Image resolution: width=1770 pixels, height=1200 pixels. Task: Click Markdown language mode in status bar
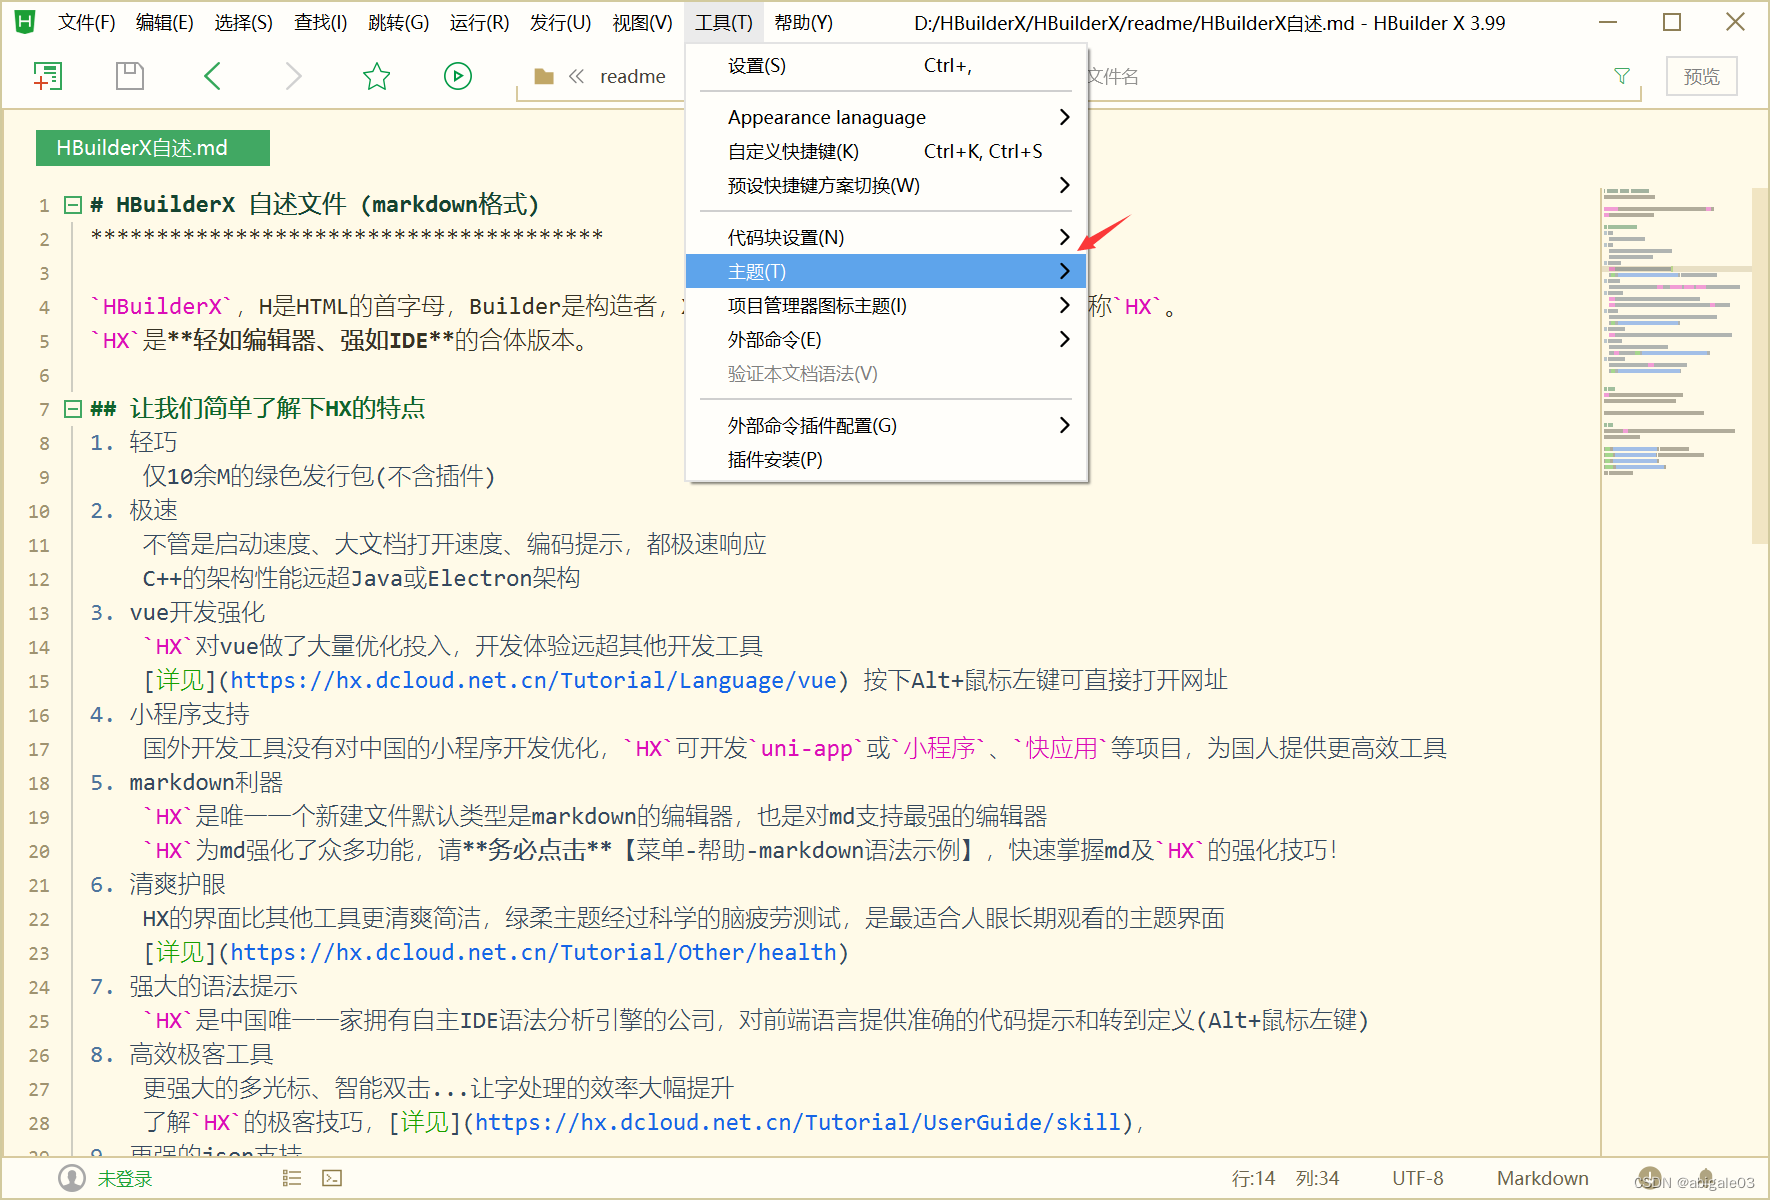tap(1542, 1179)
